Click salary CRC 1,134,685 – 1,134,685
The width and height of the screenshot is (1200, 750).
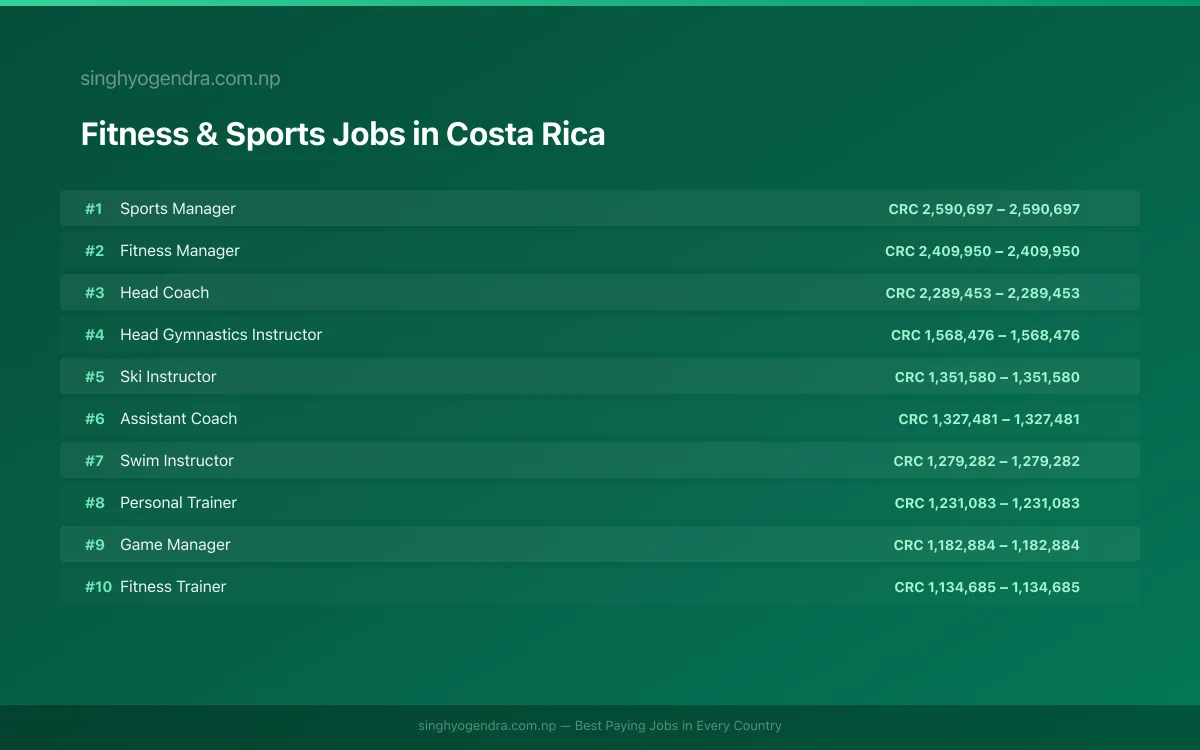click(x=987, y=587)
